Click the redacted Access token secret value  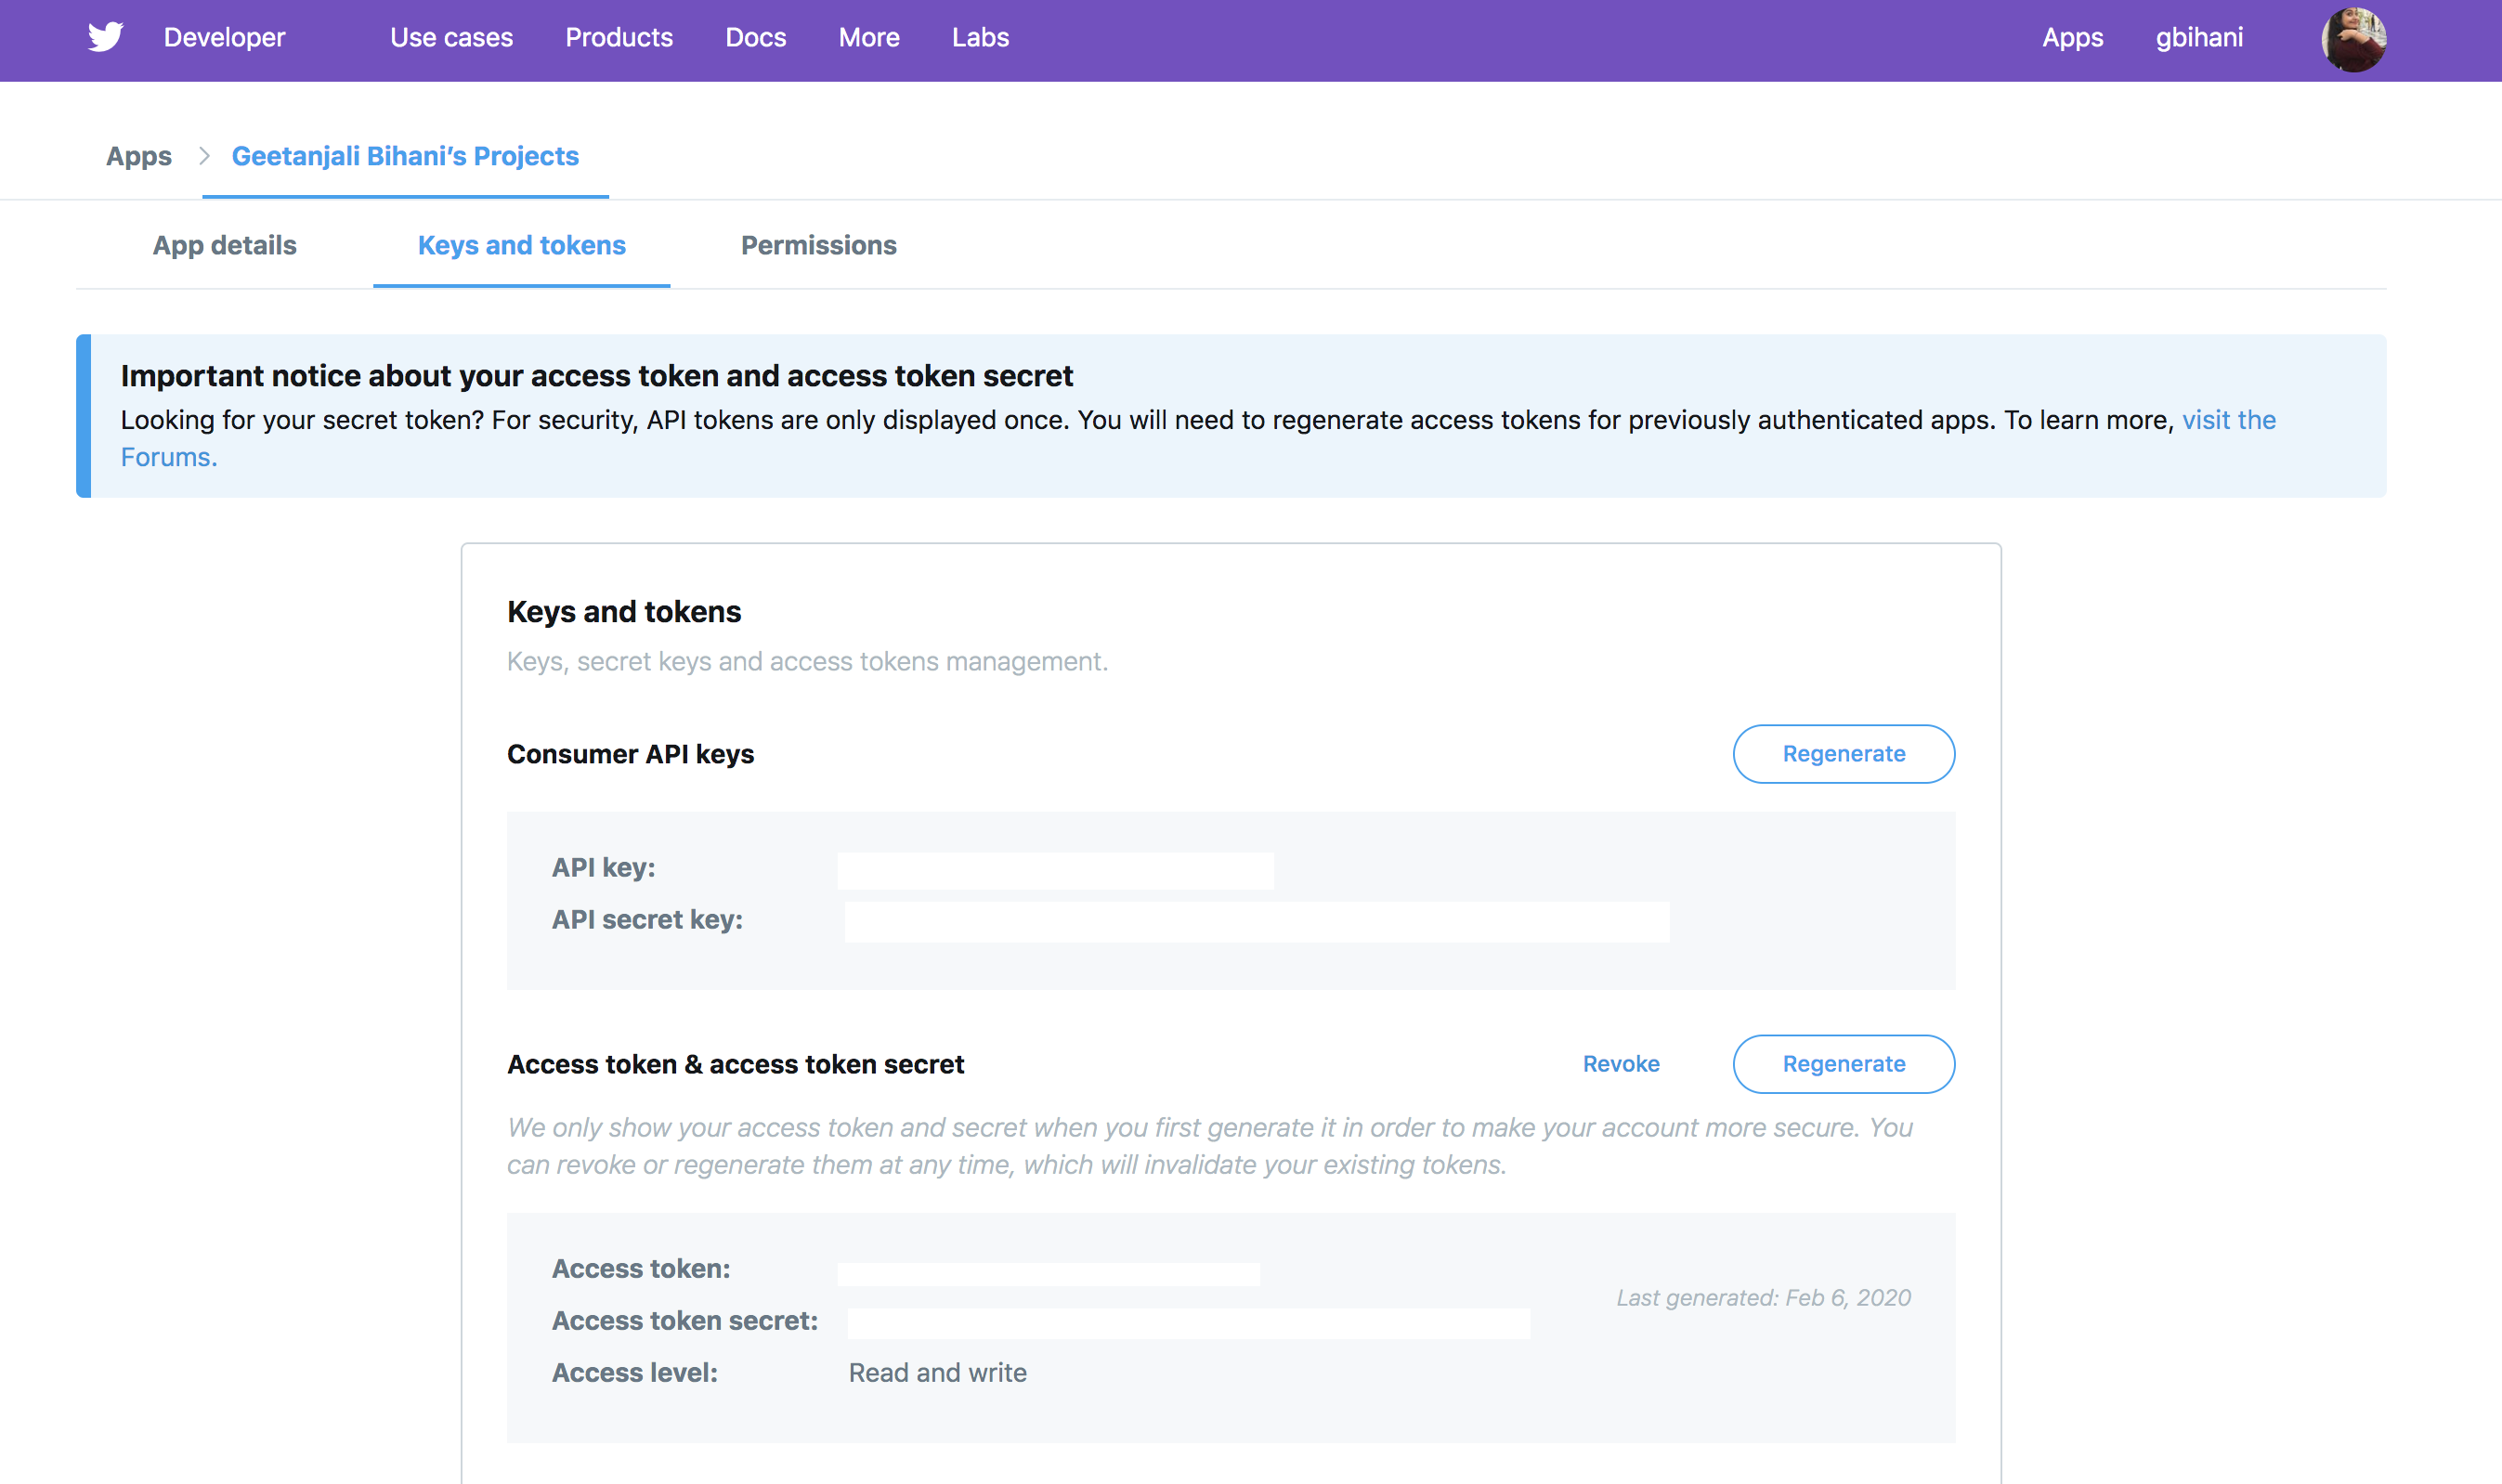(1188, 1323)
